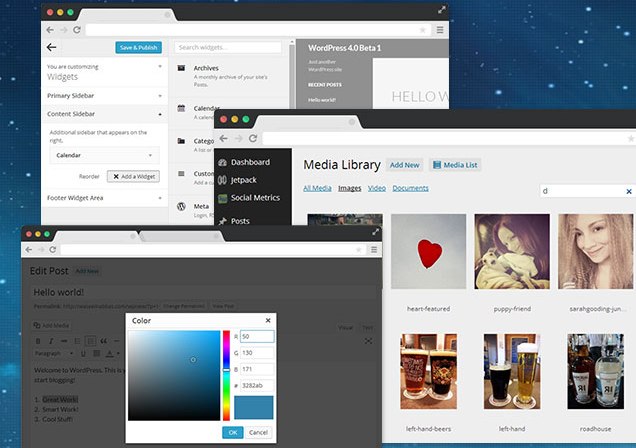Viewport: 636px width, 448px height.
Task: Switch to Media List view
Action: (455, 165)
